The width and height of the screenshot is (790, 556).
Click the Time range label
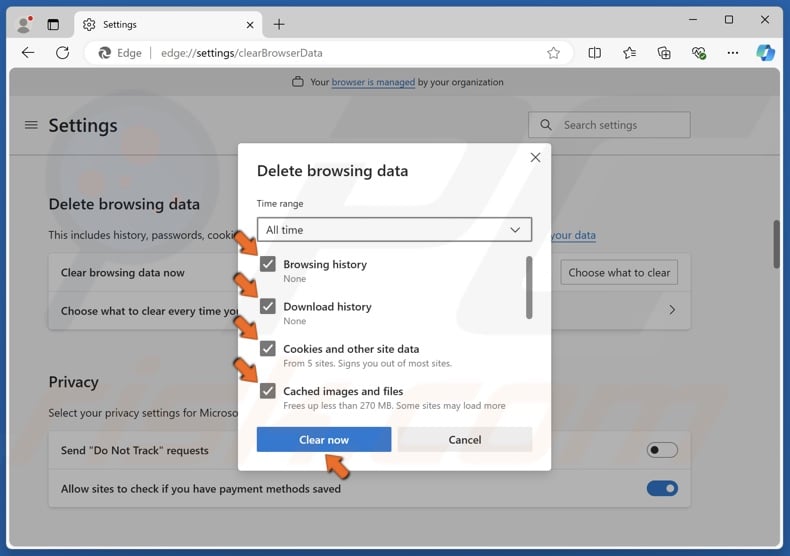[280, 203]
